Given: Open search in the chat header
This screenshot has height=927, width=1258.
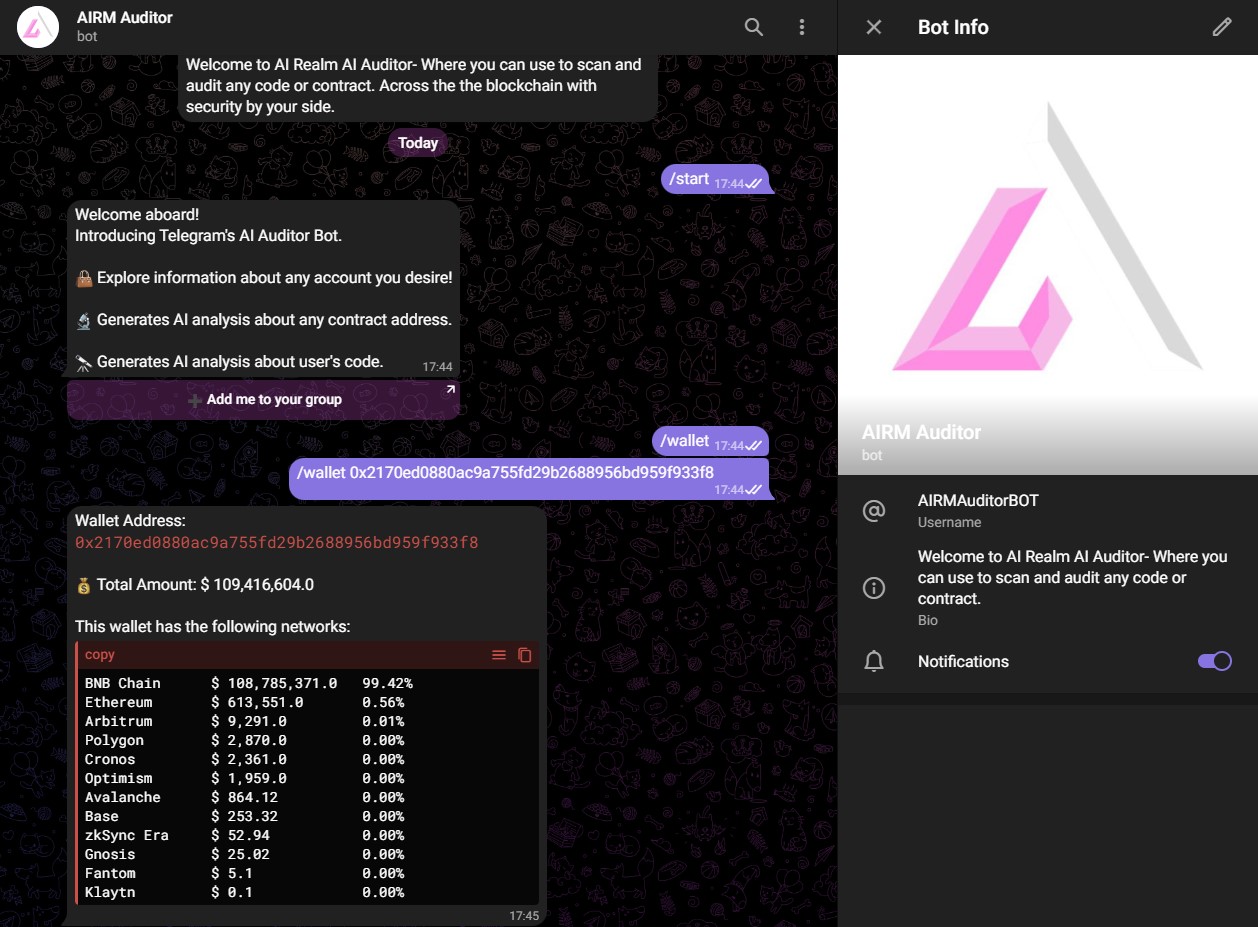Looking at the screenshot, I should (754, 27).
